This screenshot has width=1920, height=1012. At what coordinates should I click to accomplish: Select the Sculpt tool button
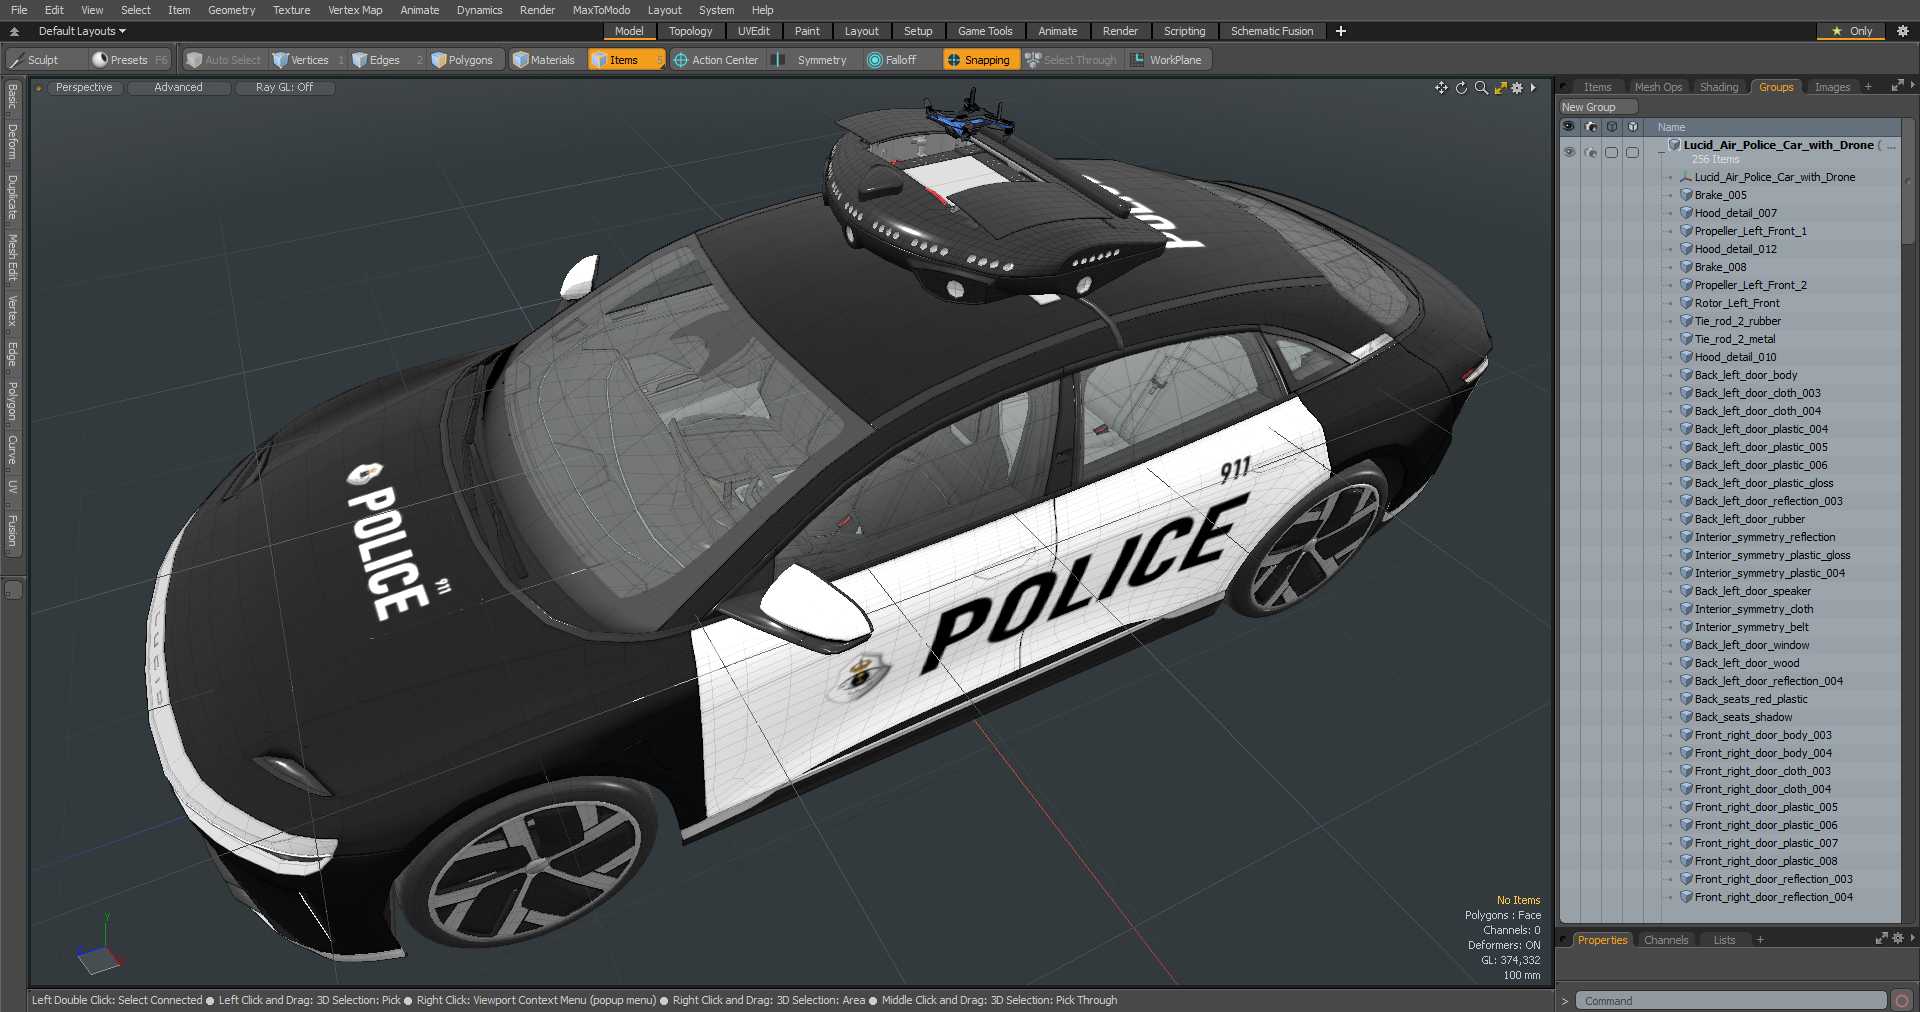pos(45,60)
